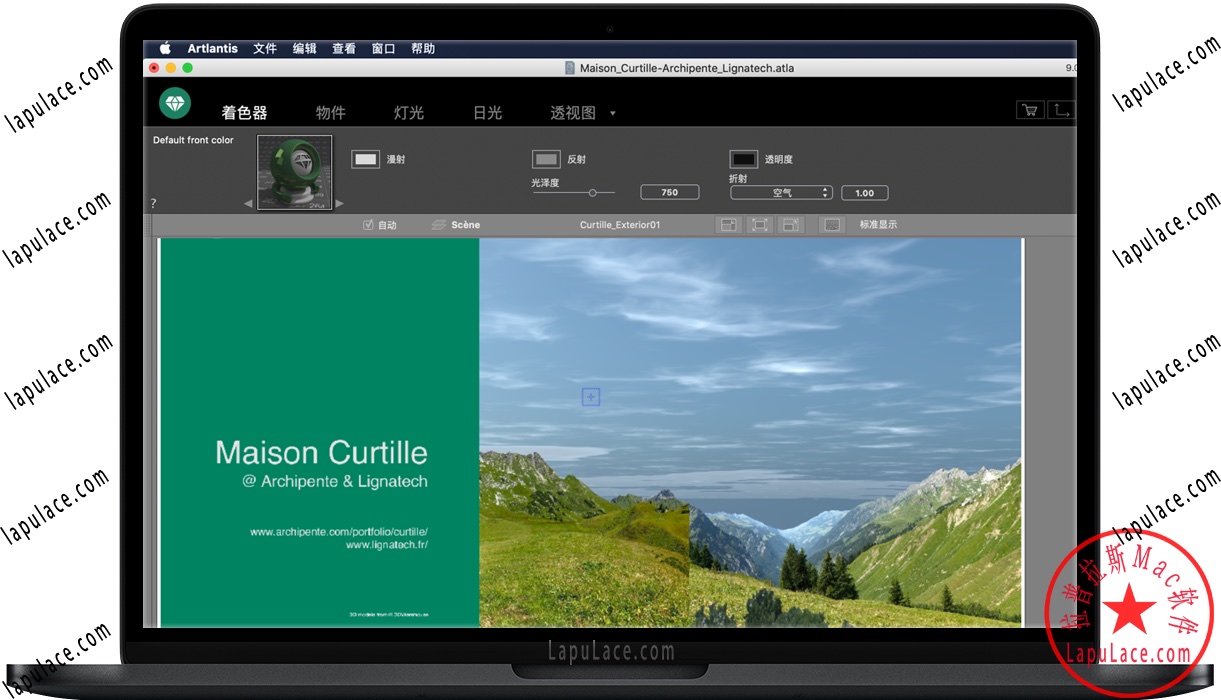
Task: Expand the 透视图 dropdown arrow
Action: click(x=613, y=113)
